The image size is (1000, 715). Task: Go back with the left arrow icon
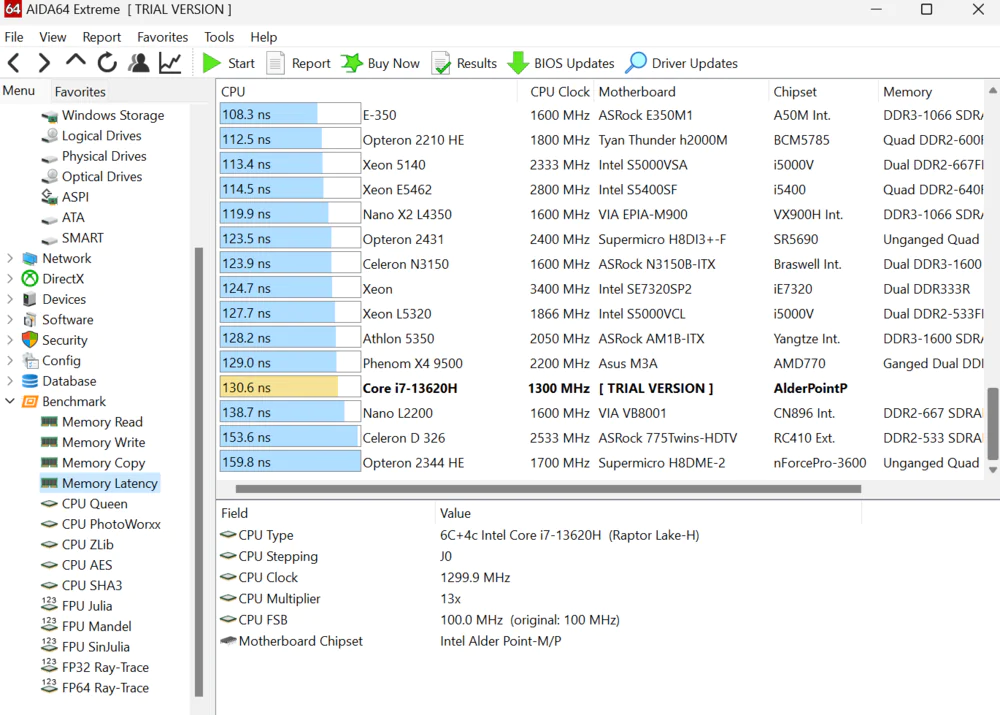point(14,63)
